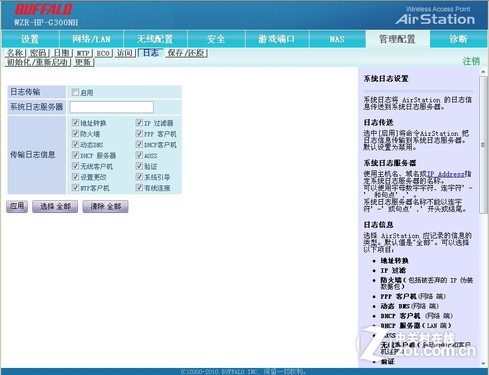Open the 初始化/重新启动 sub-tab
This screenshot has height=375, width=489.
[38, 62]
